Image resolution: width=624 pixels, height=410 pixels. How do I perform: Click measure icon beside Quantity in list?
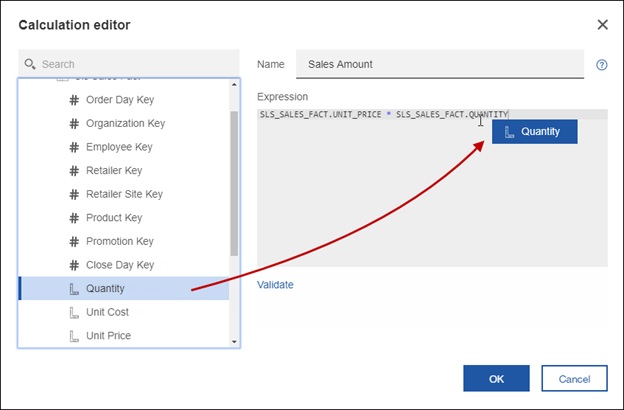74,289
